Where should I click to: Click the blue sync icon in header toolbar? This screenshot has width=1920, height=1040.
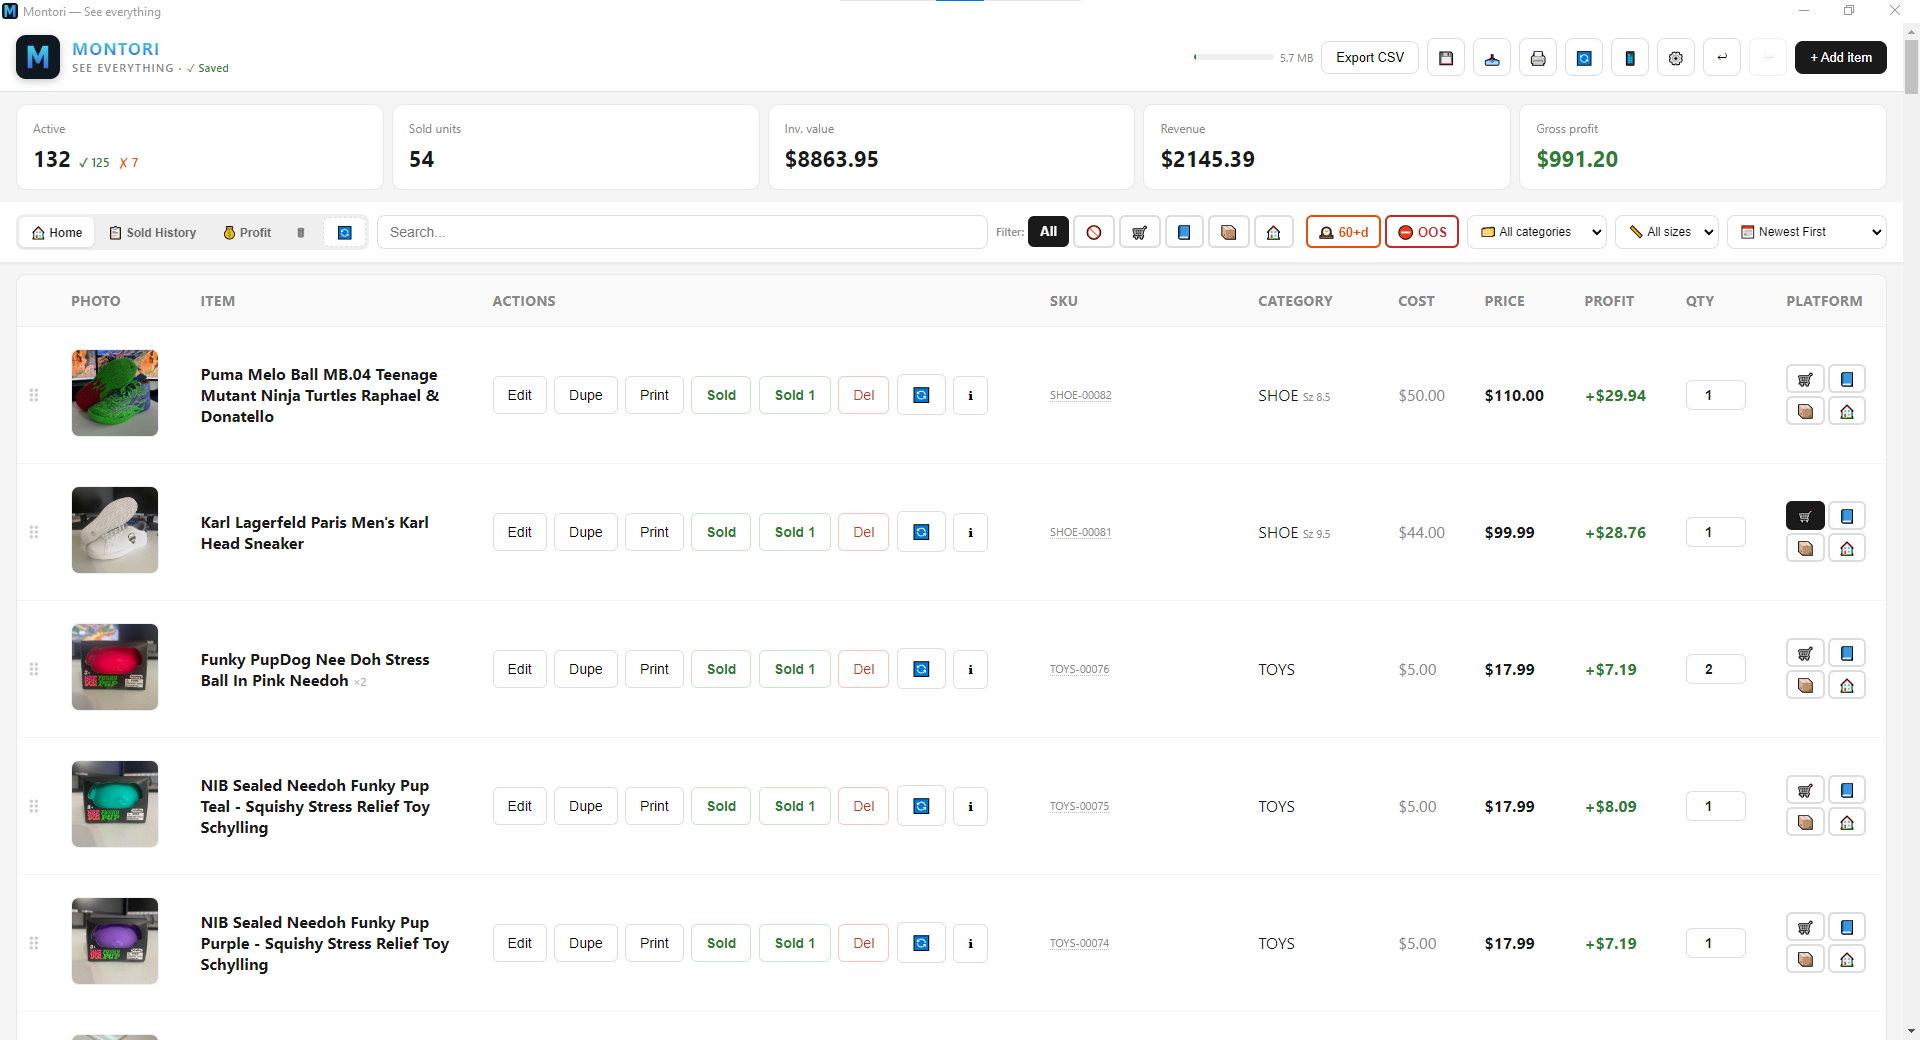(x=1584, y=58)
